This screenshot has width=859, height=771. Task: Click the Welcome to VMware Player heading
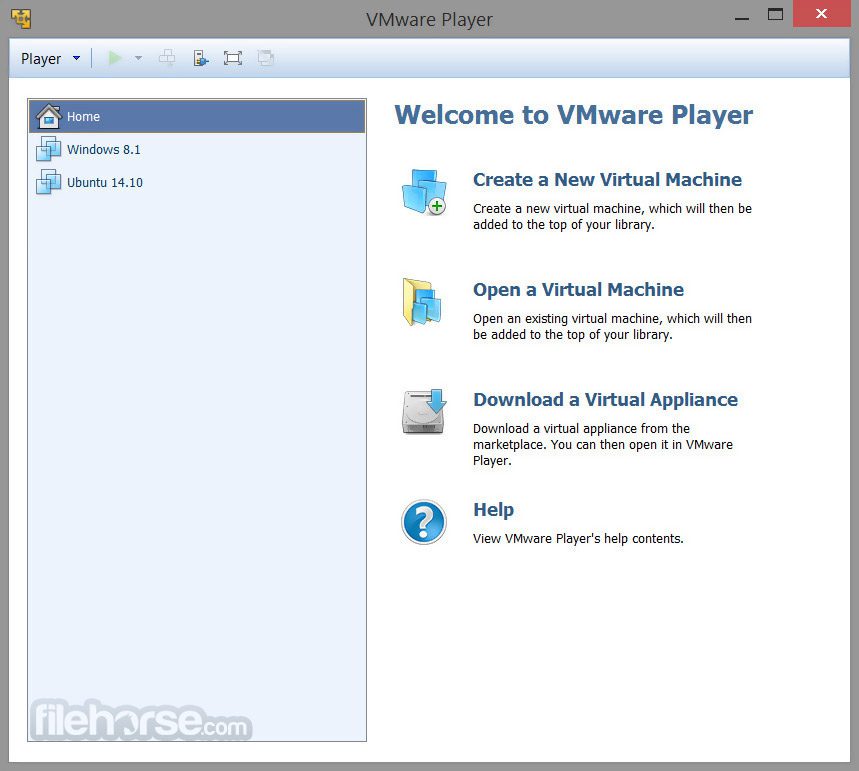[x=574, y=115]
